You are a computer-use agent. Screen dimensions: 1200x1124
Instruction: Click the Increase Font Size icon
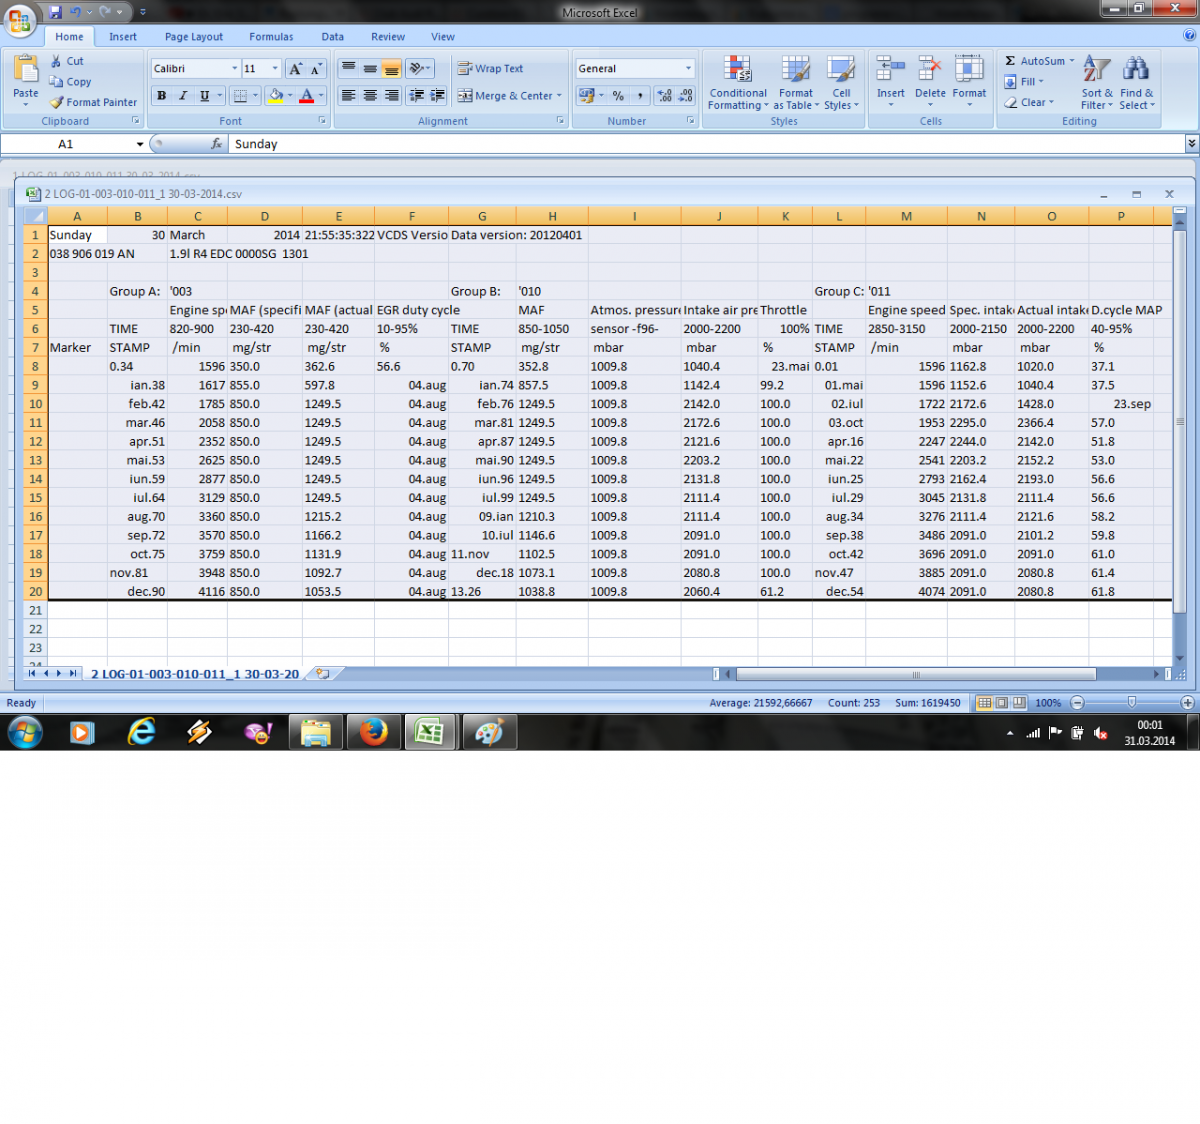click(x=295, y=69)
